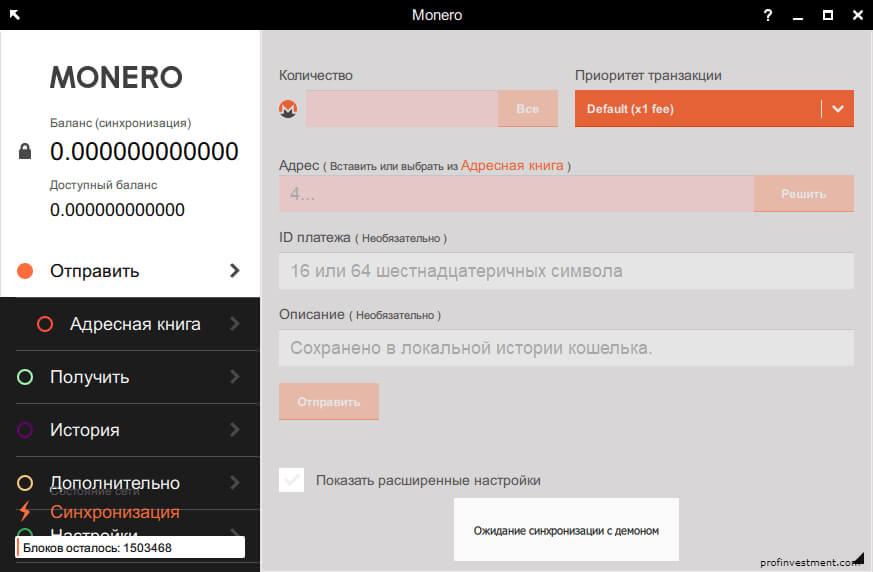The image size is (873, 572).
Task: Expand chevron on the Дополнительно row
Action: pos(234,483)
